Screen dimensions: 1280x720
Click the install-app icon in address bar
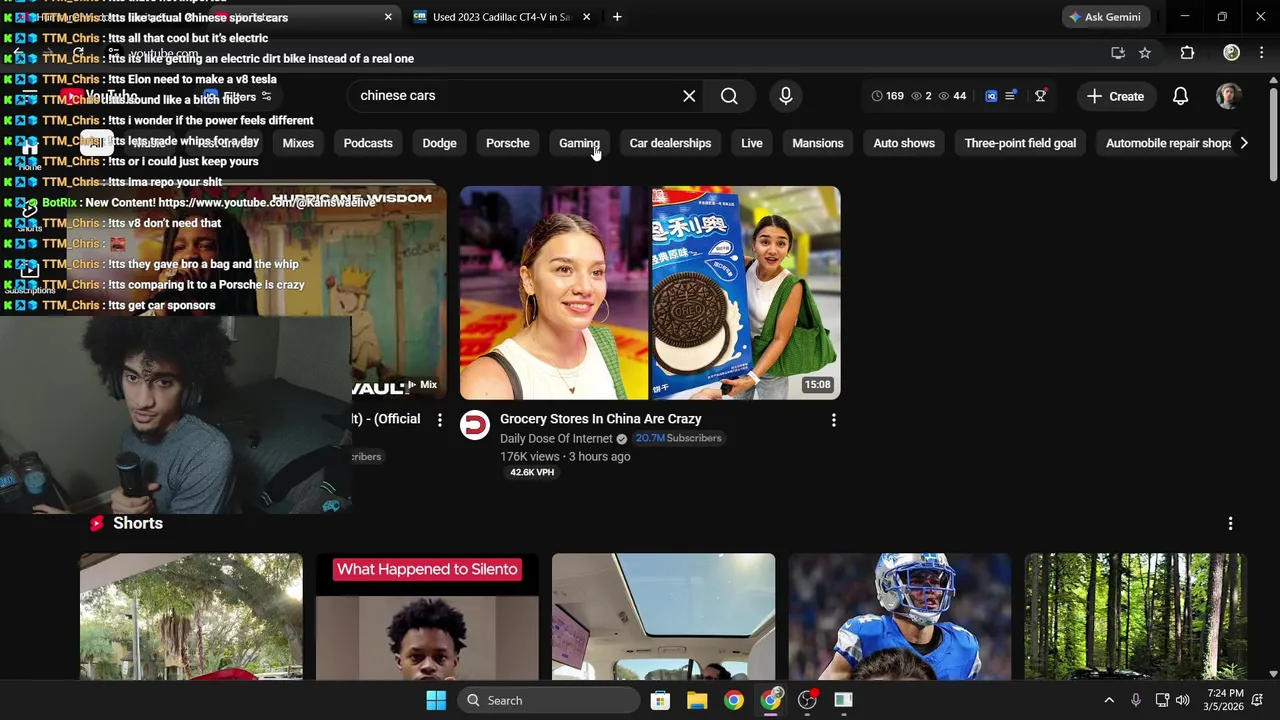pyautogui.click(x=1118, y=53)
